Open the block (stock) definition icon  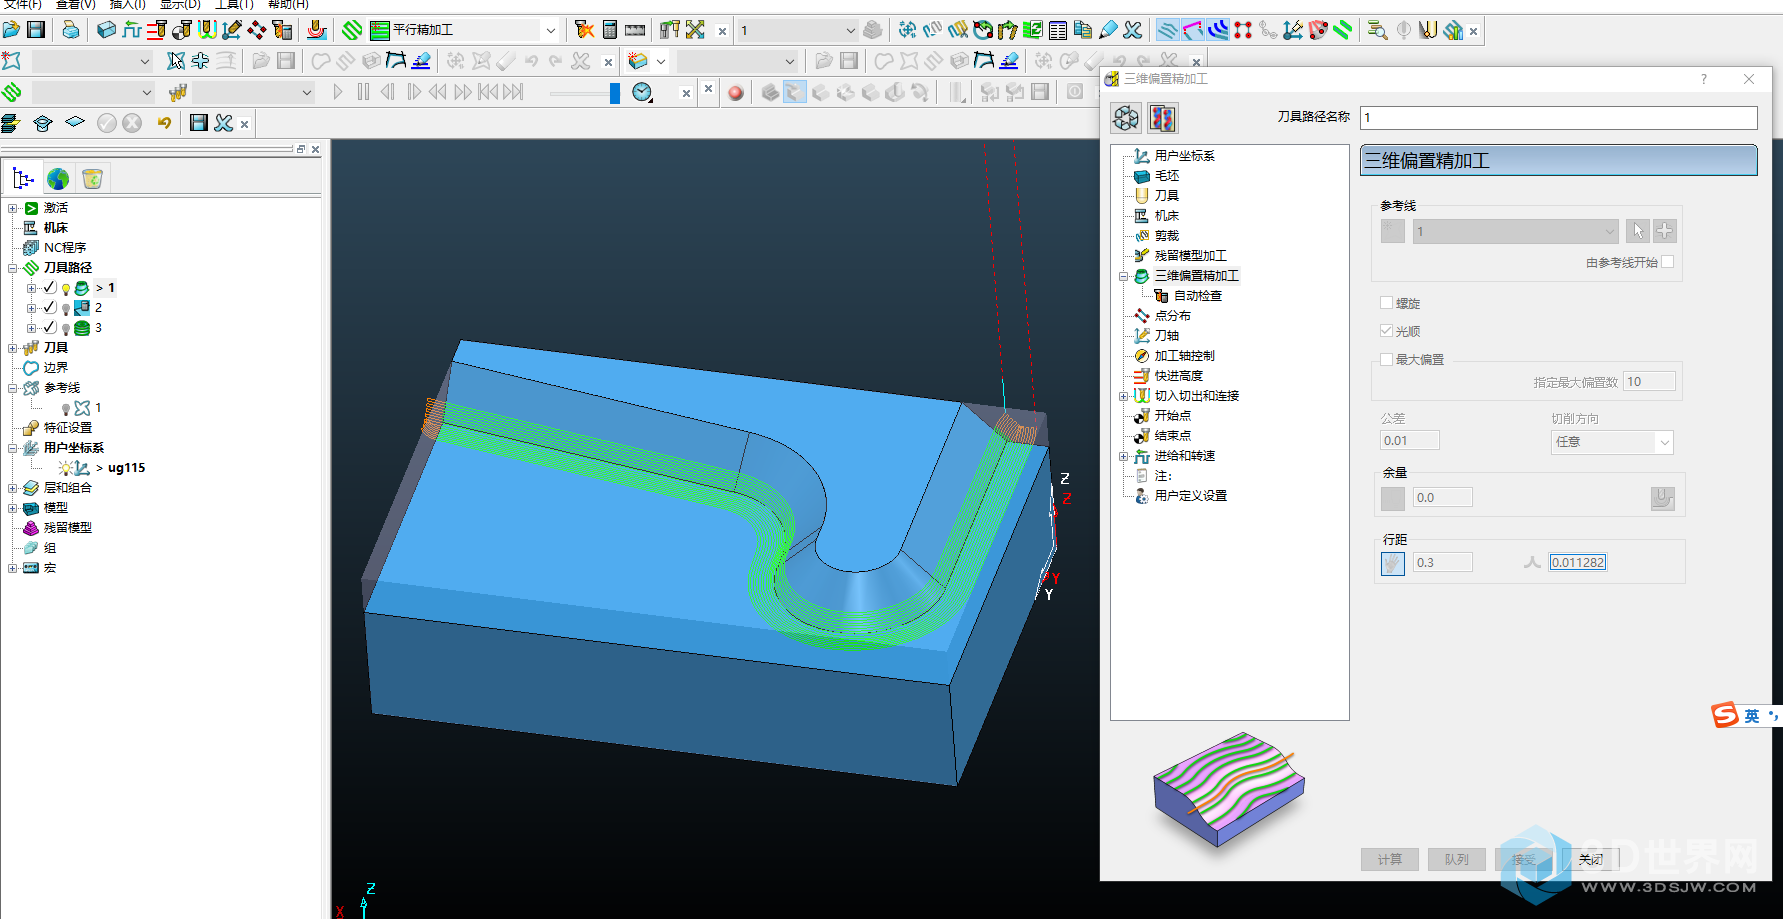[106, 30]
